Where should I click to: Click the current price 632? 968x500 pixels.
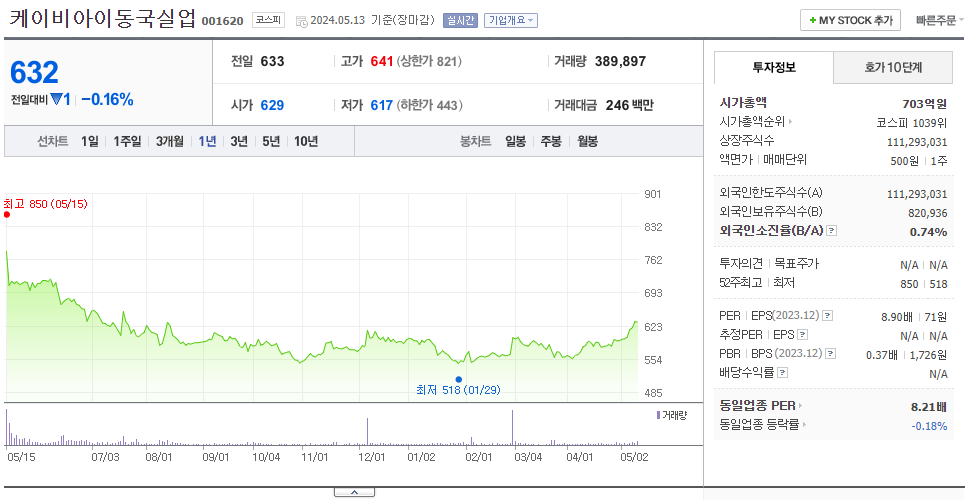pyautogui.click(x=35, y=73)
